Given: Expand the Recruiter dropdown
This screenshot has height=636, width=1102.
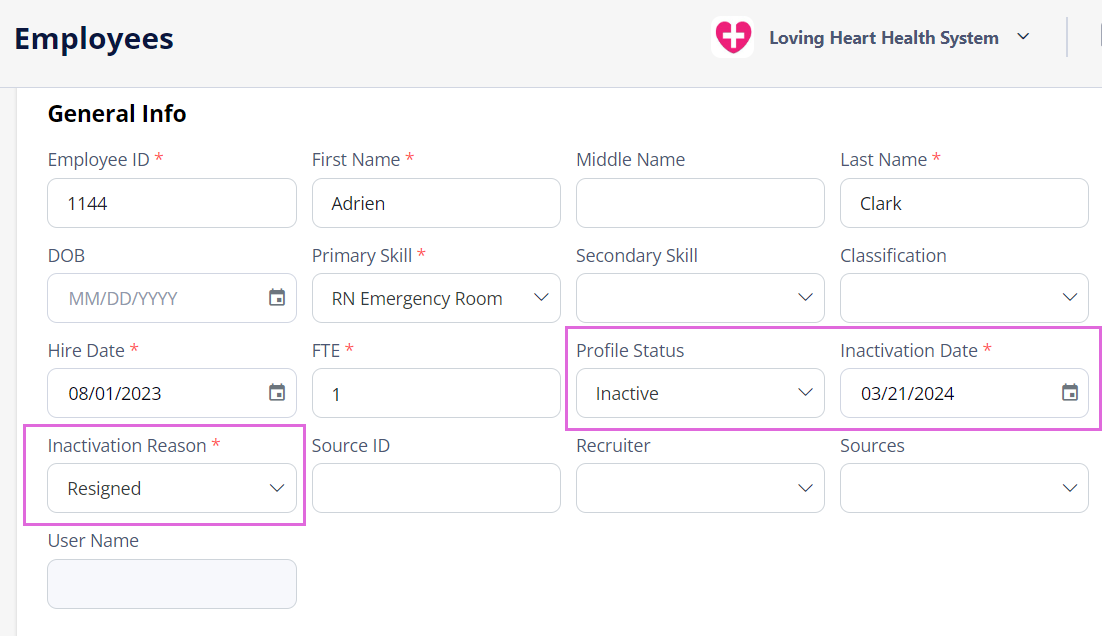Looking at the screenshot, I should [700, 488].
